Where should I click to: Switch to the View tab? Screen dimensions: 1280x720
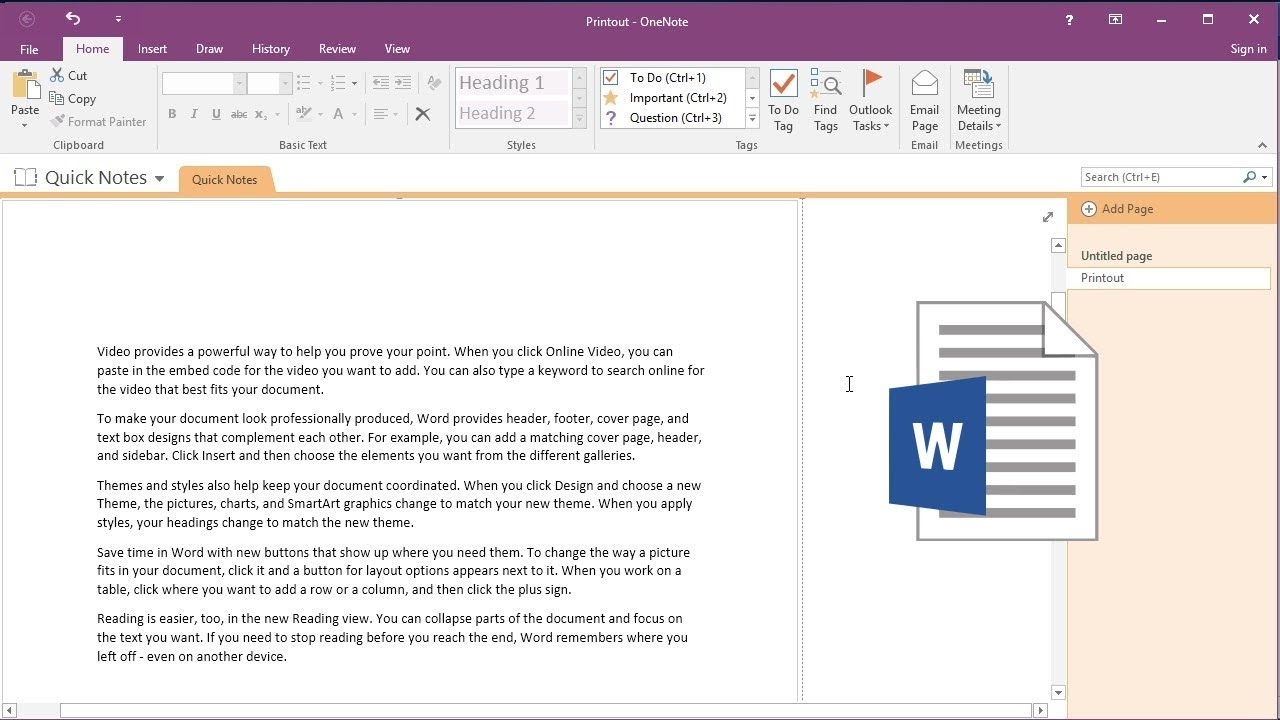tap(397, 49)
